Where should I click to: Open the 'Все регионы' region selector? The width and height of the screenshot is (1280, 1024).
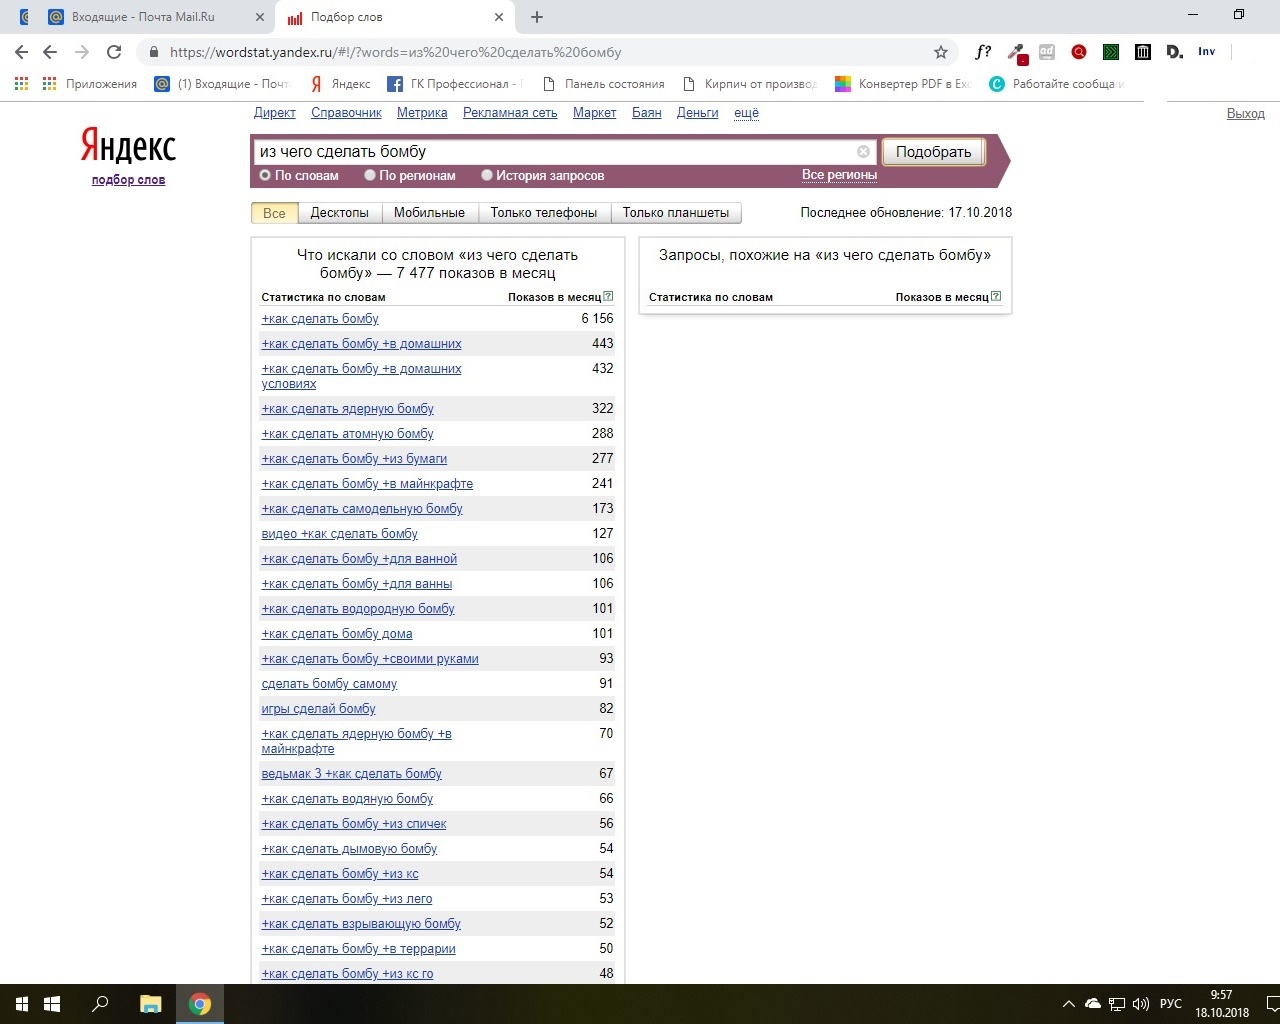[x=839, y=175]
